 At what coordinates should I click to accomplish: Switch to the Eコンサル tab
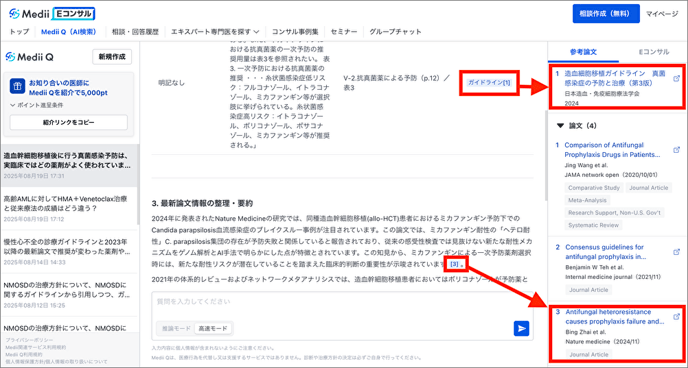point(654,52)
